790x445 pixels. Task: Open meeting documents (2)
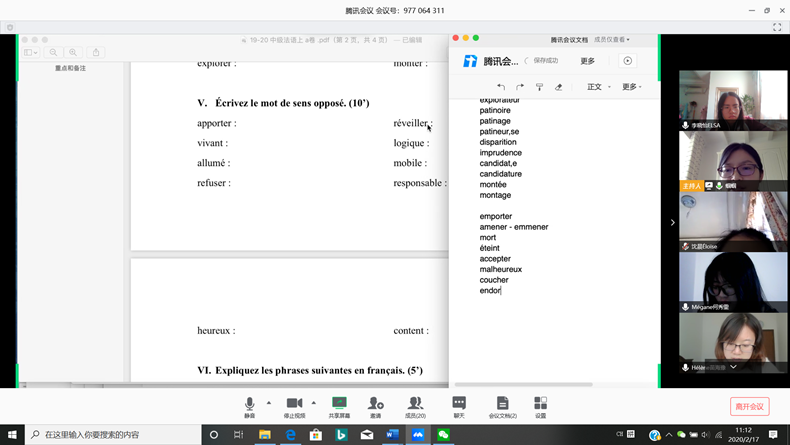[x=502, y=406]
